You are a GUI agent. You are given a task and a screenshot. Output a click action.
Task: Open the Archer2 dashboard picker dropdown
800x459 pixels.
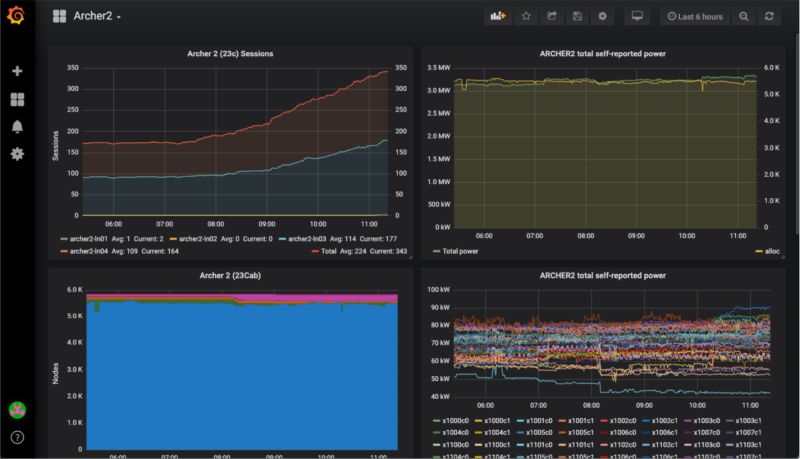pyautogui.click(x=97, y=16)
